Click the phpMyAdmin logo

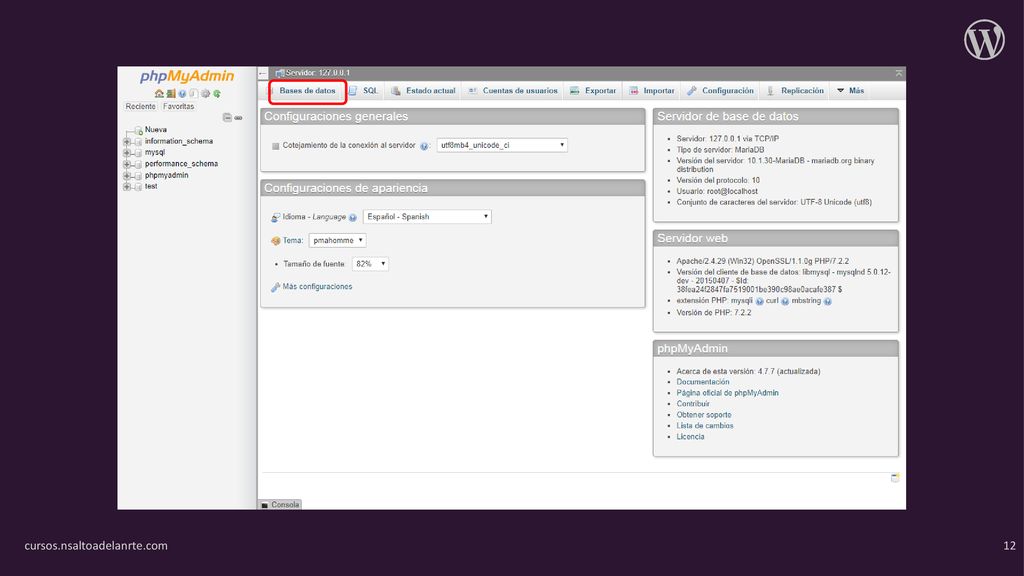pos(187,76)
